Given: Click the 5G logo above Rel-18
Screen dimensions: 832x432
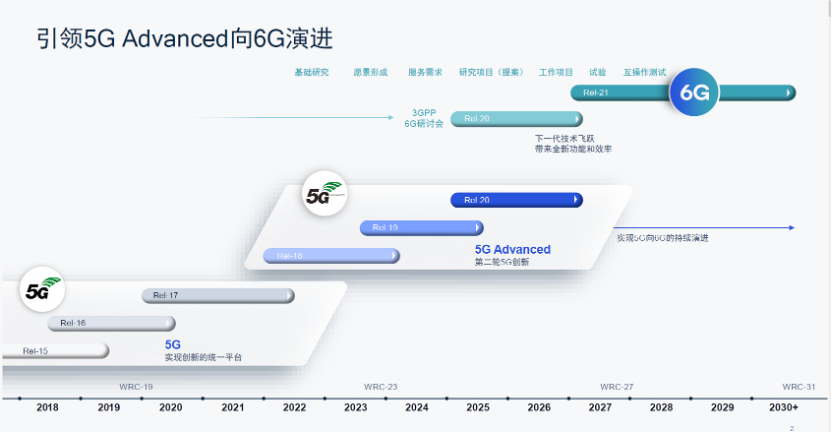Looking at the screenshot, I should (x=323, y=194).
